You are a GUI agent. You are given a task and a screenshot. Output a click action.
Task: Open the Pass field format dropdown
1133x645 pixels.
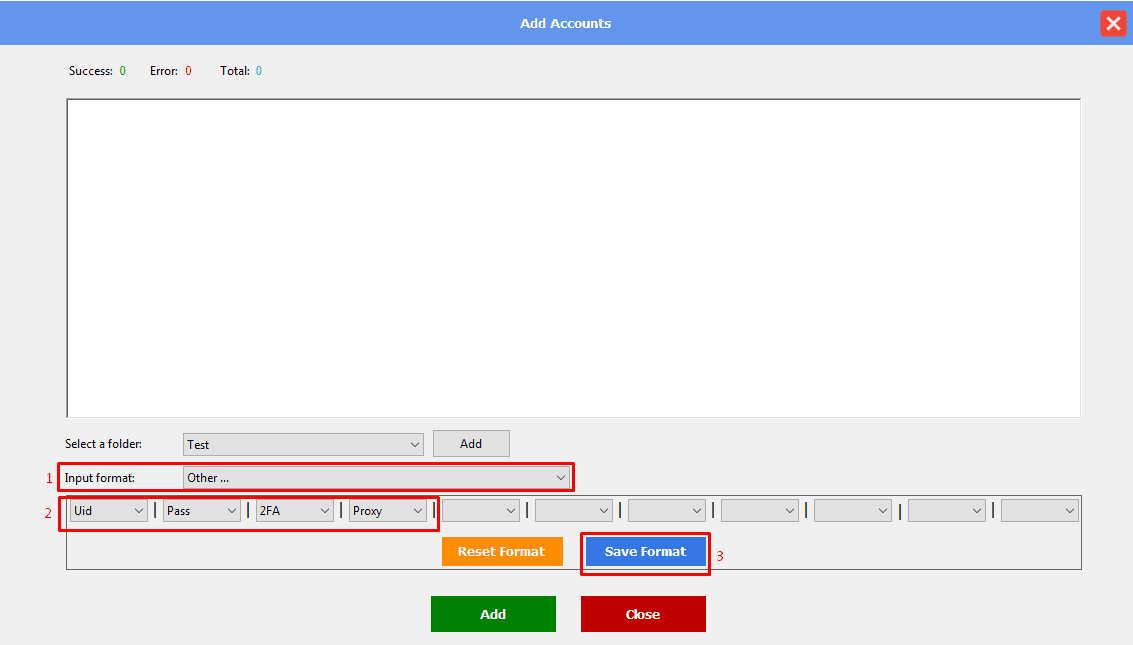(202, 511)
